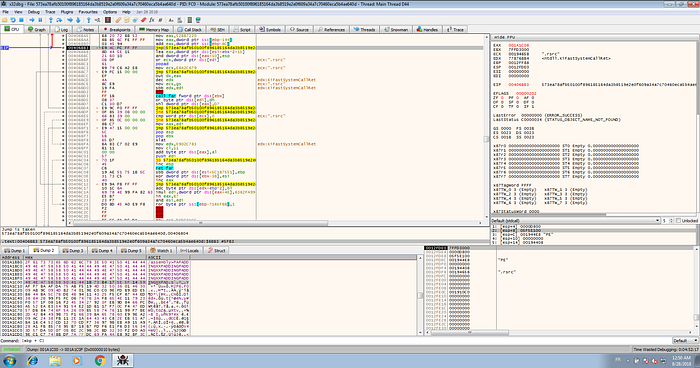Click the Restart debuggee toolbar icon
Viewport: 700px width, 368px height.
[x=13, y=20]
